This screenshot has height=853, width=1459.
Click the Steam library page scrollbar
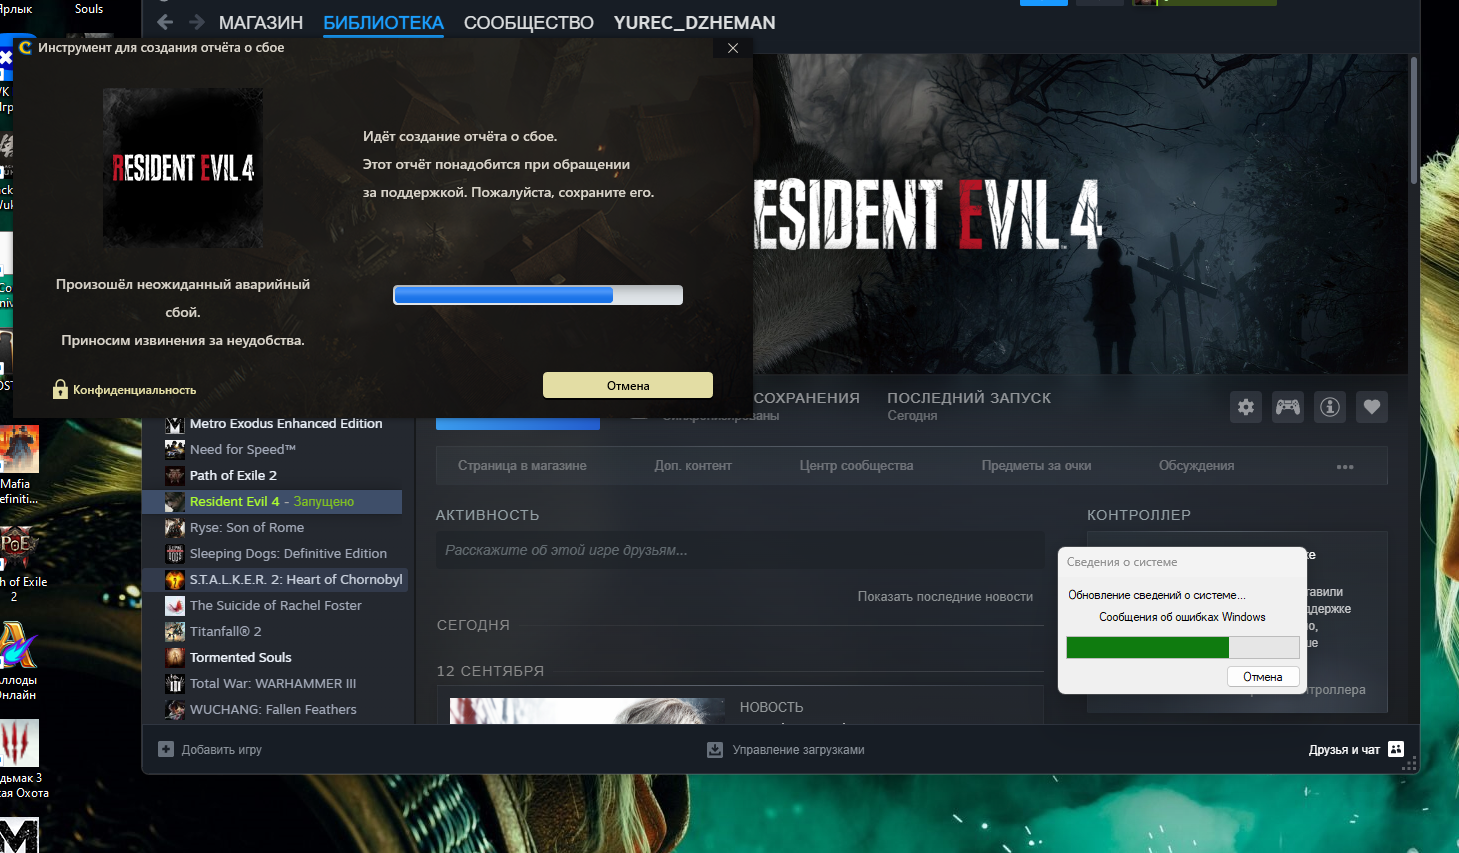[1414, 120]
